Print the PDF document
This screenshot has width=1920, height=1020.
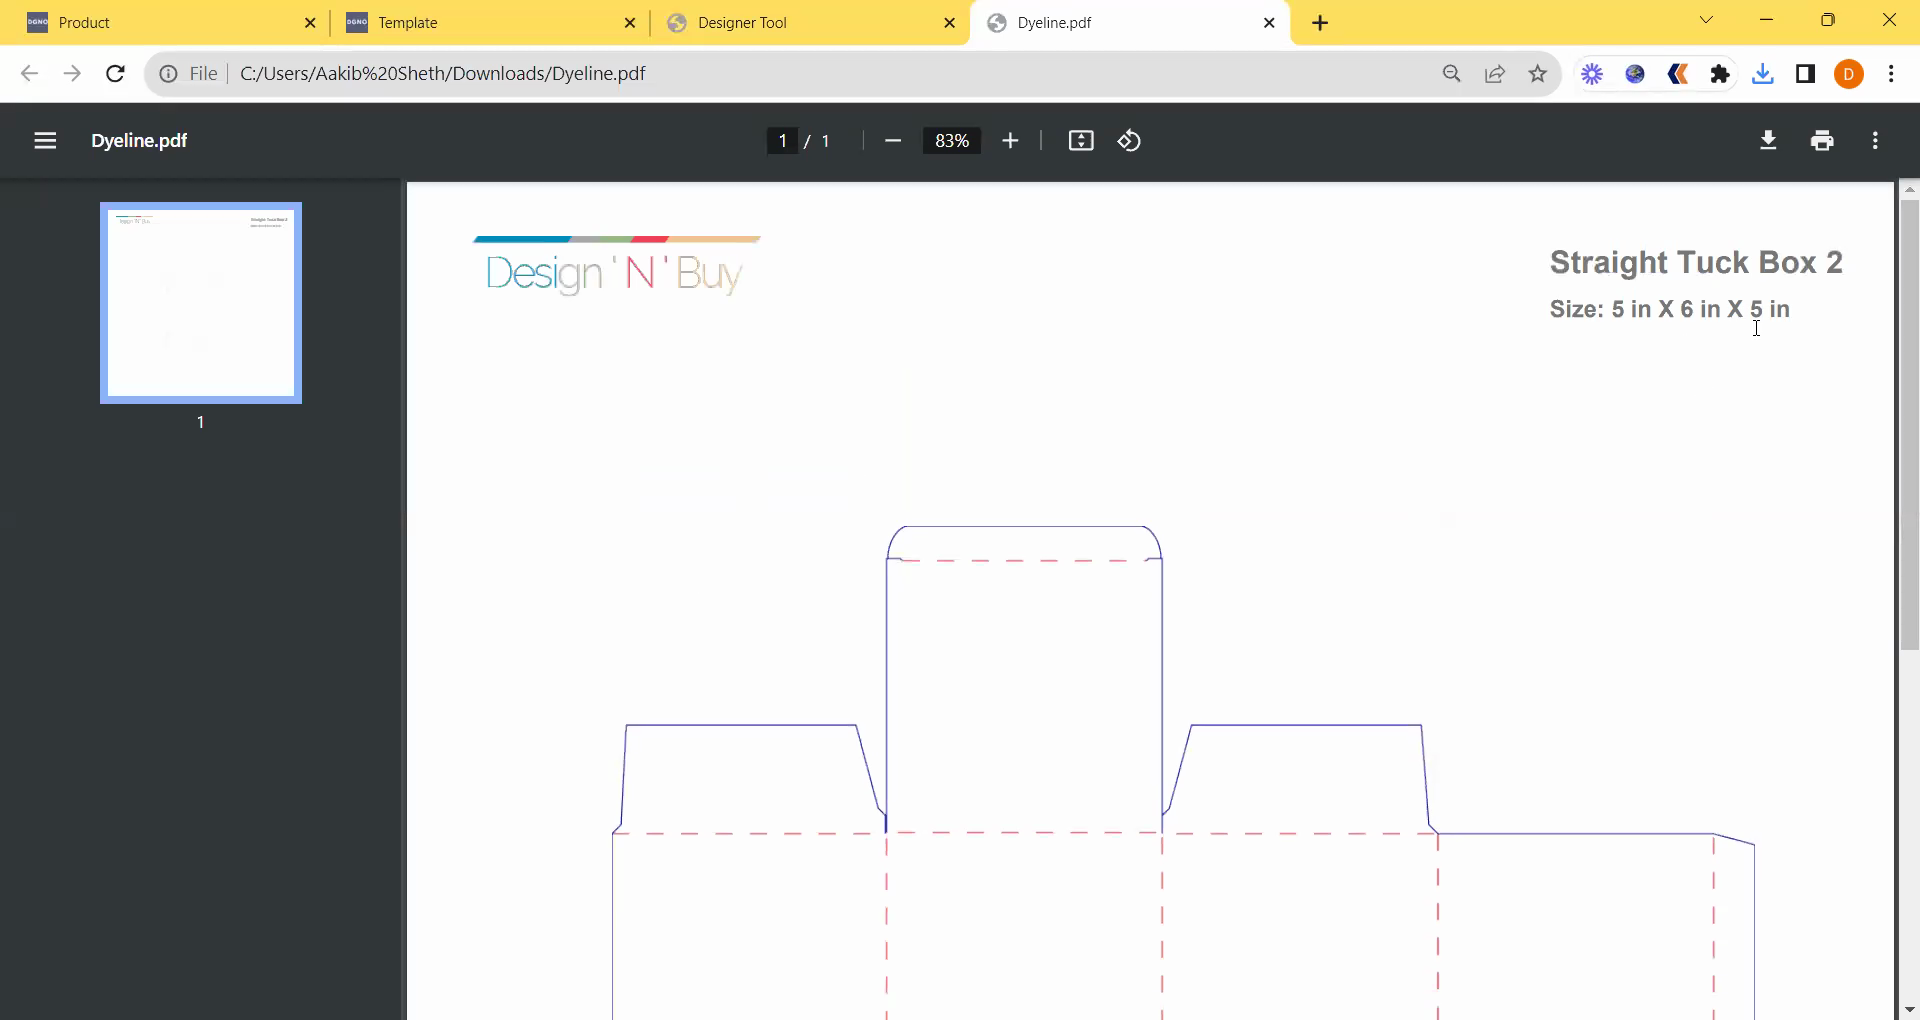pos(1822,141)
